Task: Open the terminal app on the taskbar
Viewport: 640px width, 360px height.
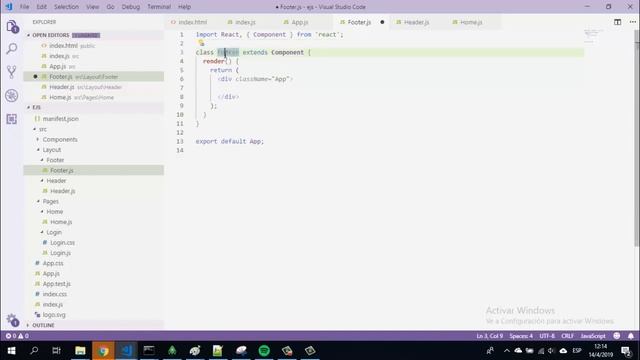Action: [149, 351]
